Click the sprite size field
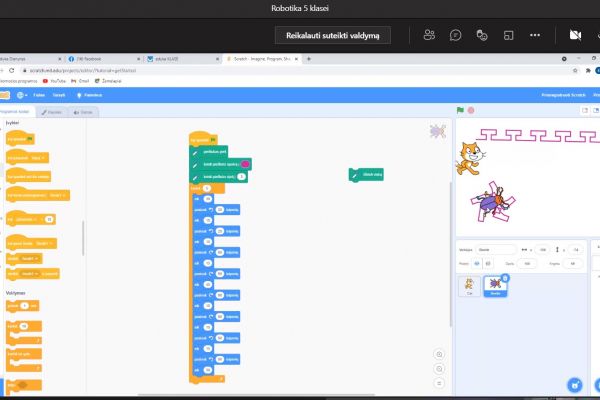The width and height of the screenshot is (600, 400). [527, 263]
